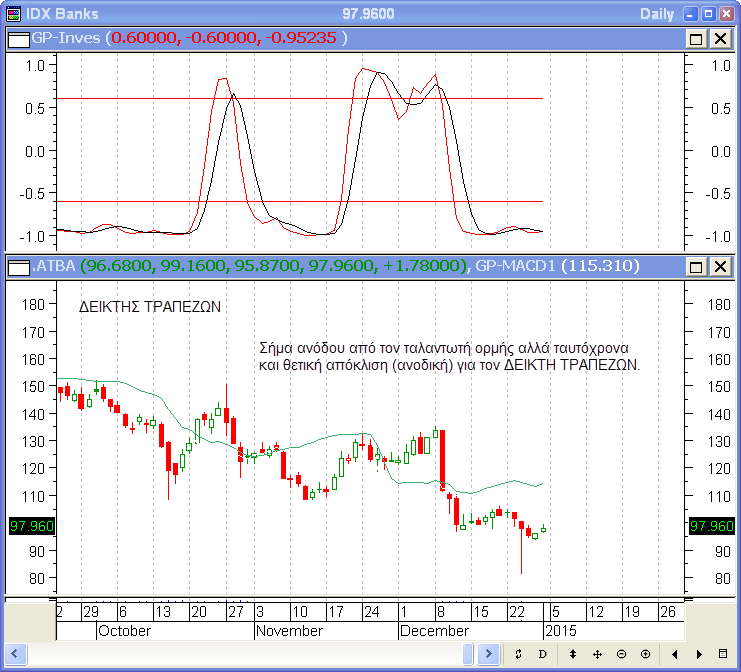Go to next security with right triangle
Image resolution: width=741 pixels, height=672 pixels.
coord(699,654)
